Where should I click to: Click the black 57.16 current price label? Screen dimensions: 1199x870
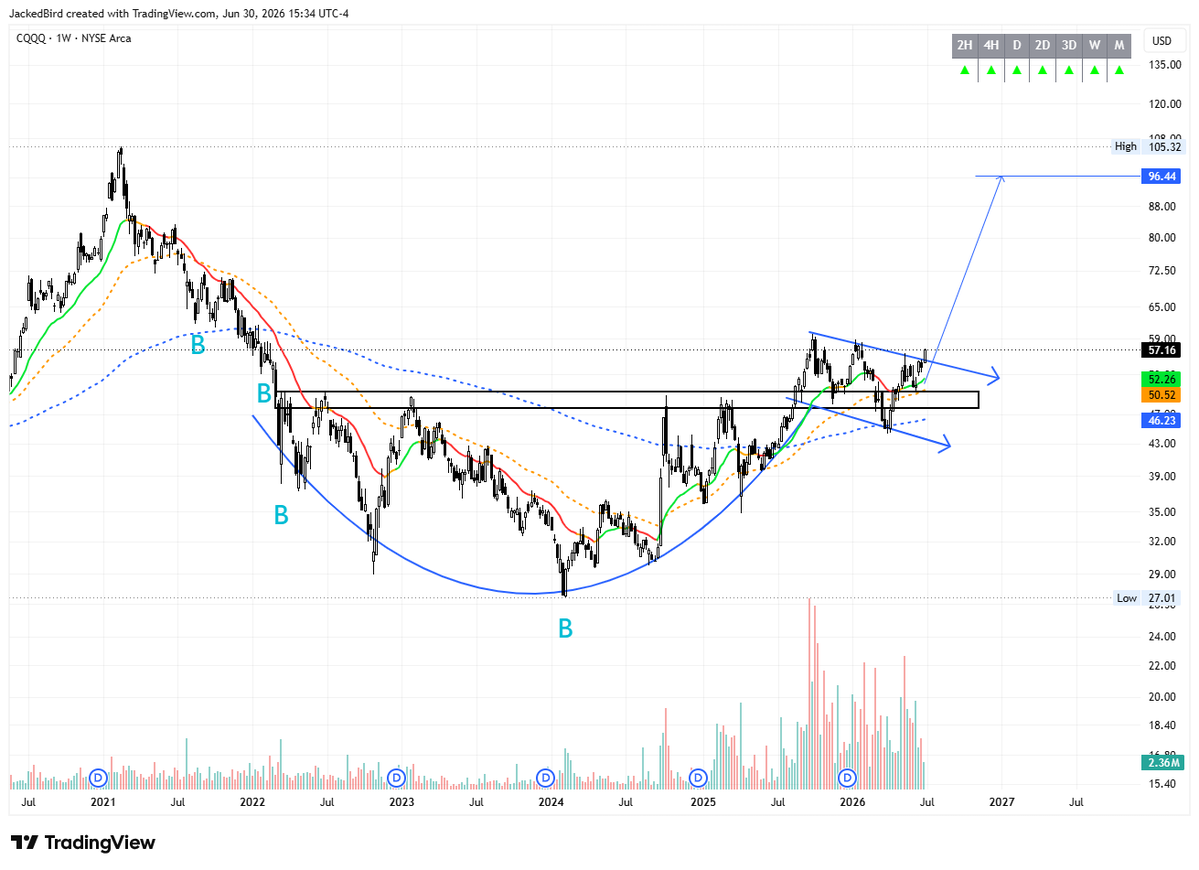pos(1162,350)
